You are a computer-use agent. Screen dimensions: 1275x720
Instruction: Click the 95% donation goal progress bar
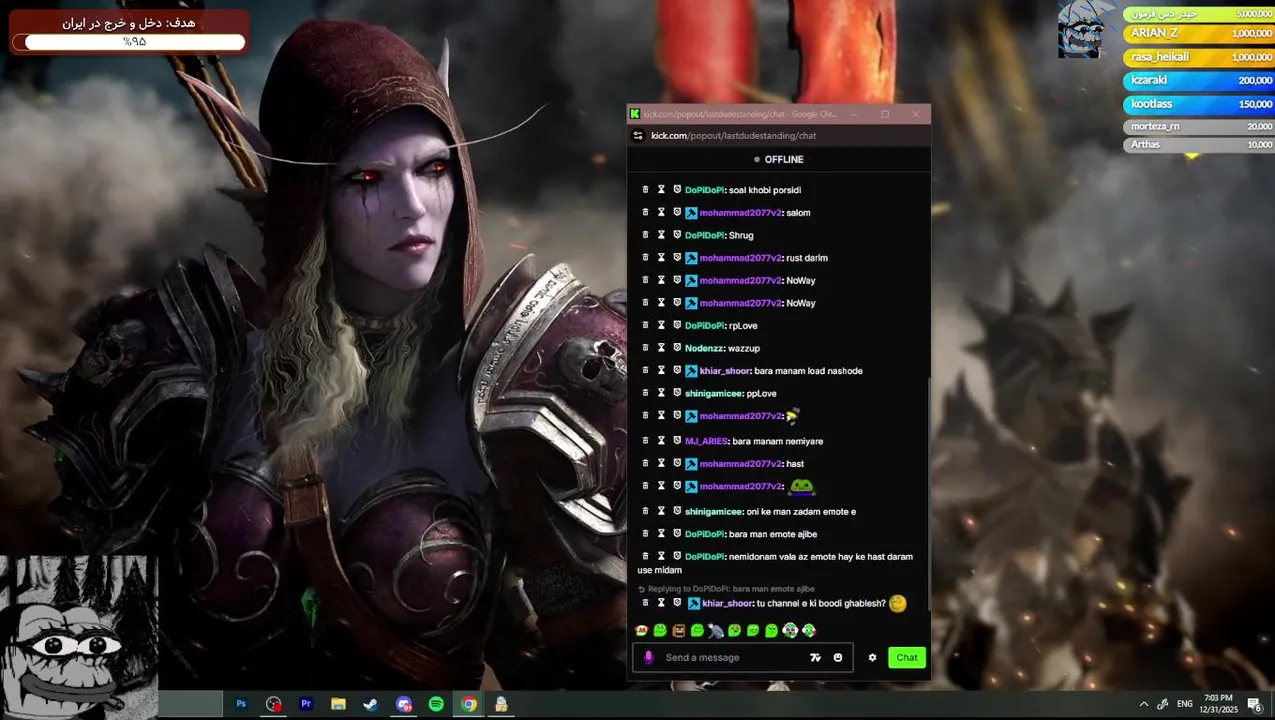point(134,42)
